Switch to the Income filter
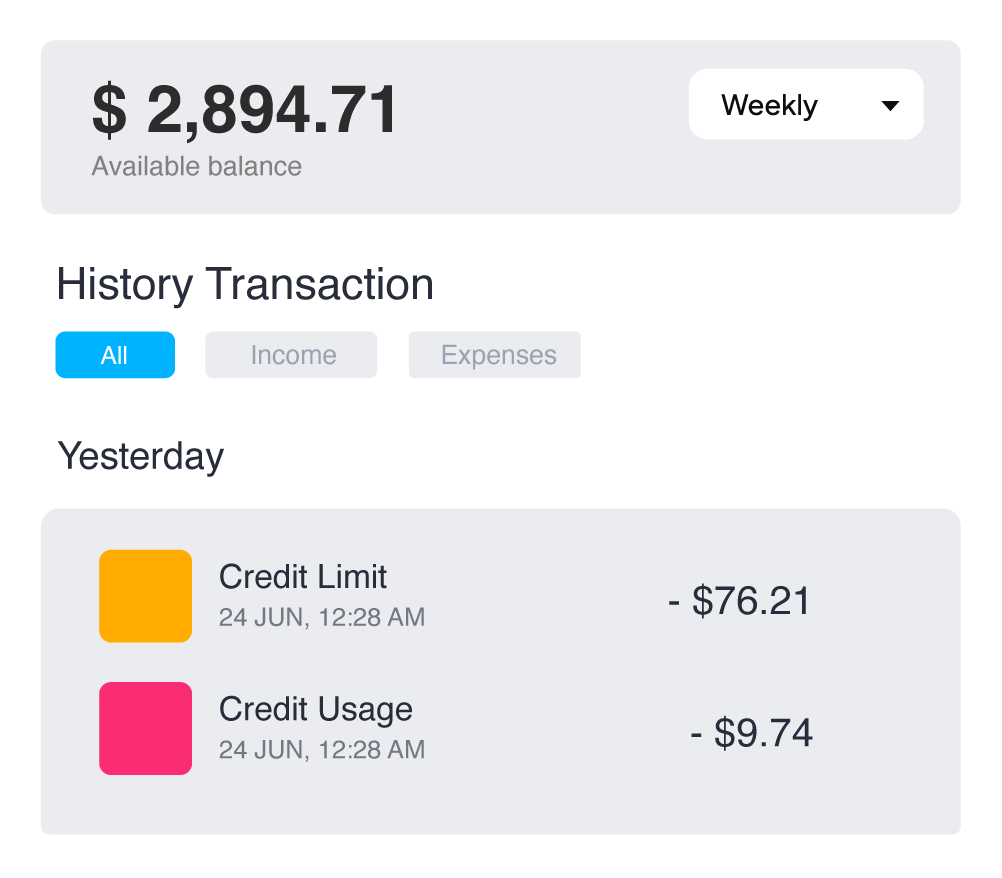Screen dimensions: 1002x878 click(x=291, y=355)
